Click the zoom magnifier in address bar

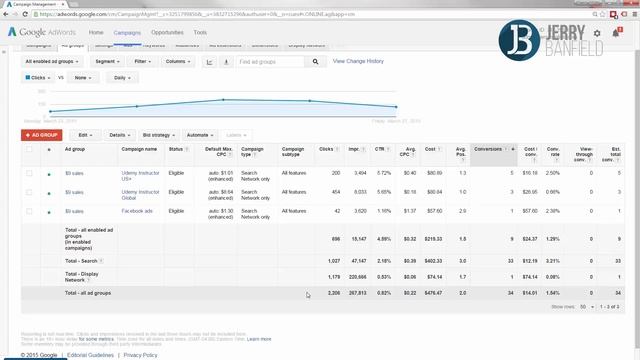tap(595, 14)
